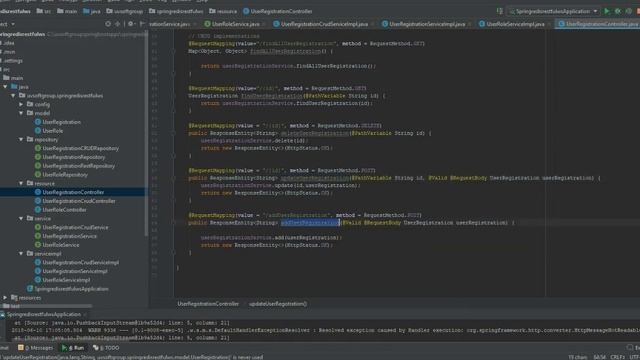Click the Debug bug icon in the toolbar
The image size is (640, 360).
tap(618, 11)
